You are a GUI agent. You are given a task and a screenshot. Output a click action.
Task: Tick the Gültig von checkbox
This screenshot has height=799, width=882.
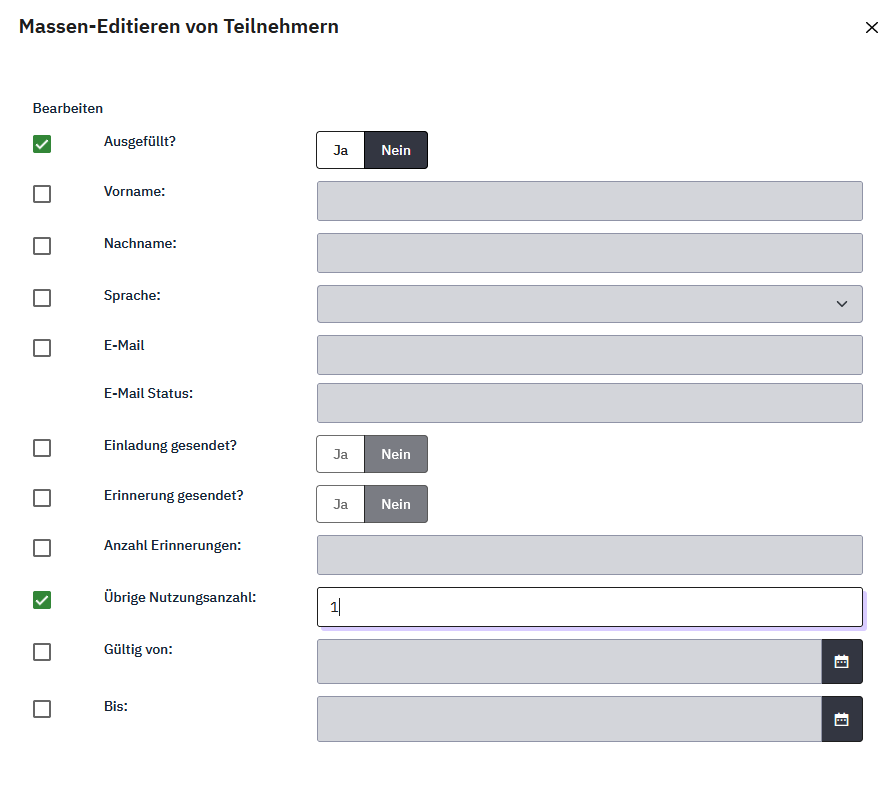42,652
